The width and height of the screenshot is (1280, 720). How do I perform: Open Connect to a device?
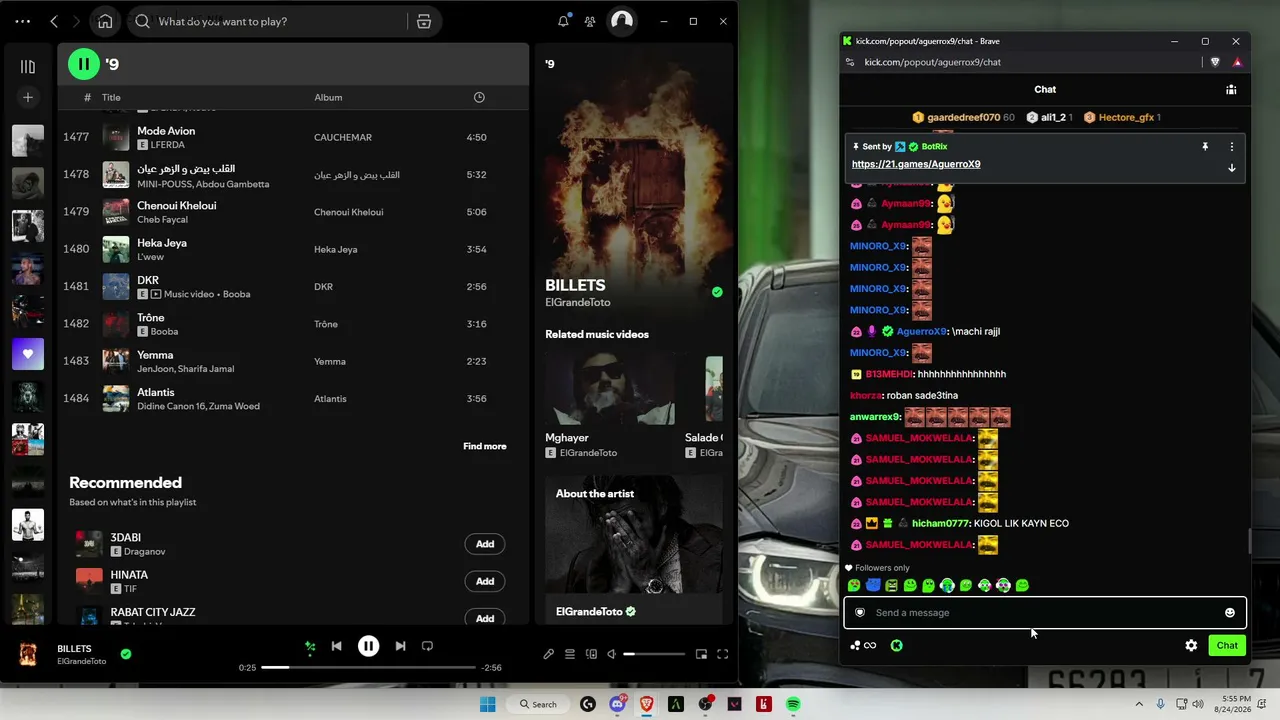pos(591,654)
